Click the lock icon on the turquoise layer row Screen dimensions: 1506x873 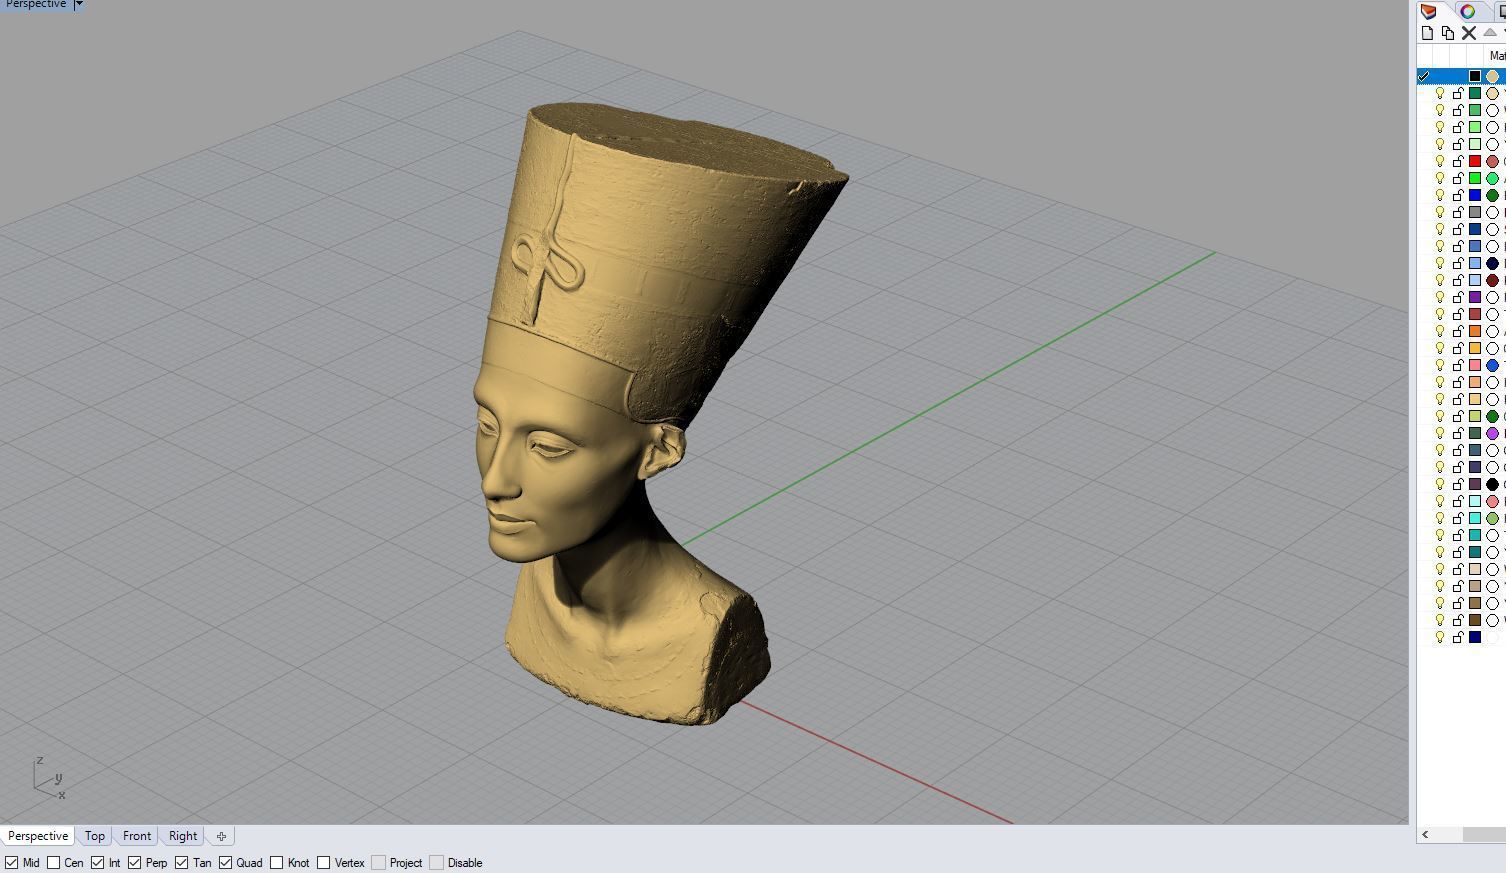1458,518
